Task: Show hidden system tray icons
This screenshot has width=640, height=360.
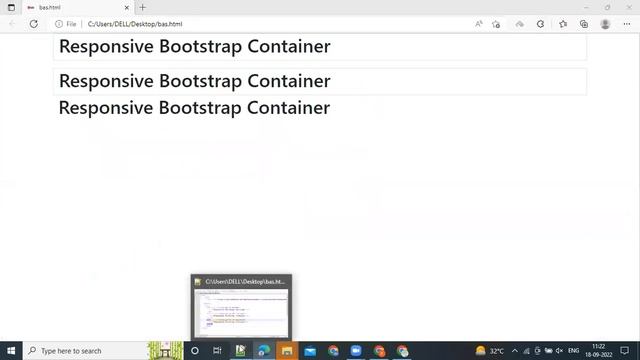Action: (x=515, y=351)
